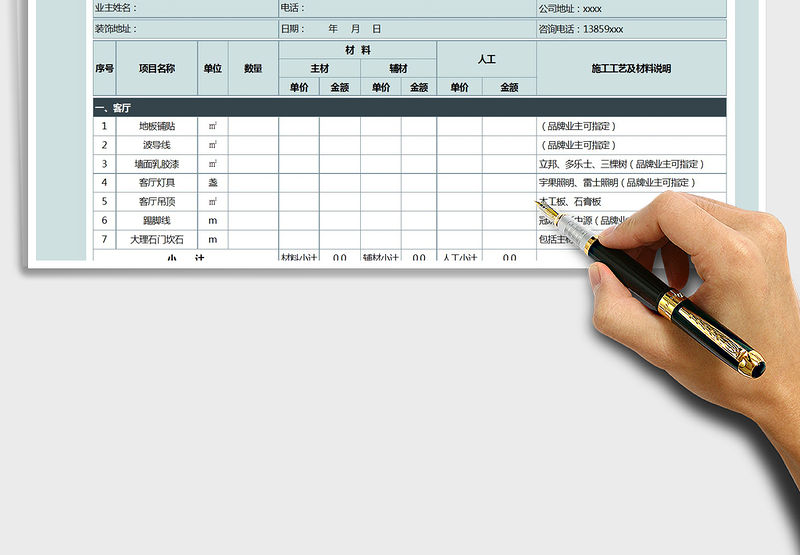Select the 项目名称 column header
800x555 pixels.
click(157, 68)
